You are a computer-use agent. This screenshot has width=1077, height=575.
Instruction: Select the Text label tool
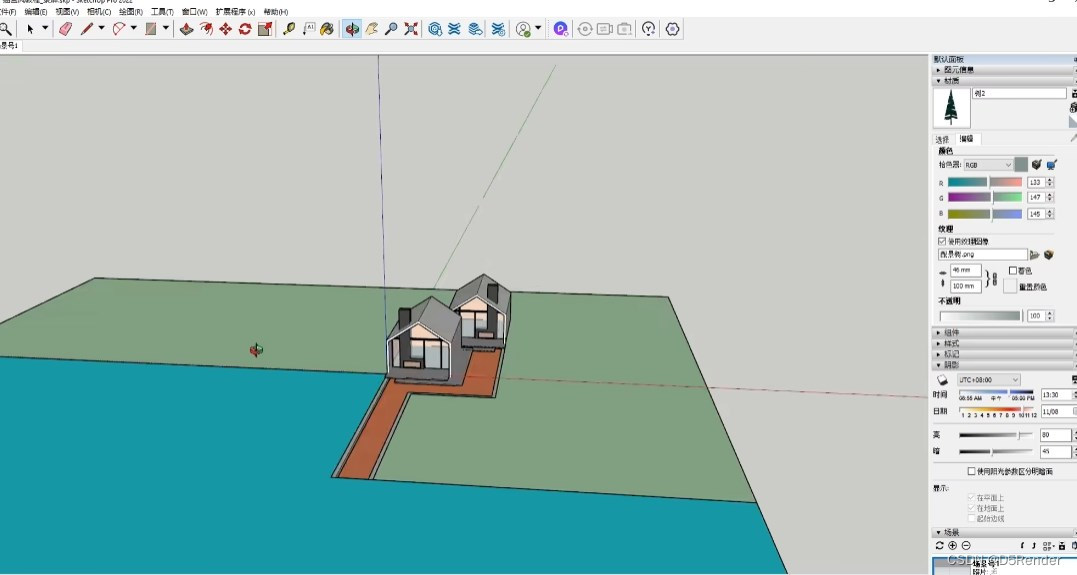308,29
